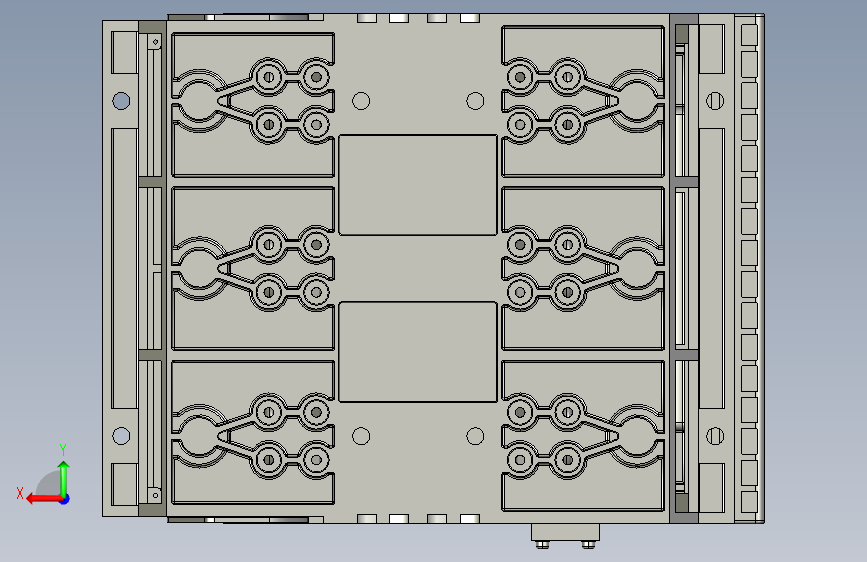Pick the bottom slotted screw on right flange
Image resolution: width=867 pixels, height=562 pixels.
715,436
